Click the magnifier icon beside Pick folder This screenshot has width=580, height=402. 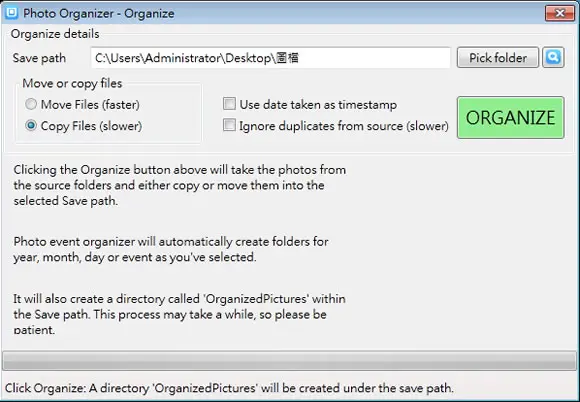(x=553, y=57)
